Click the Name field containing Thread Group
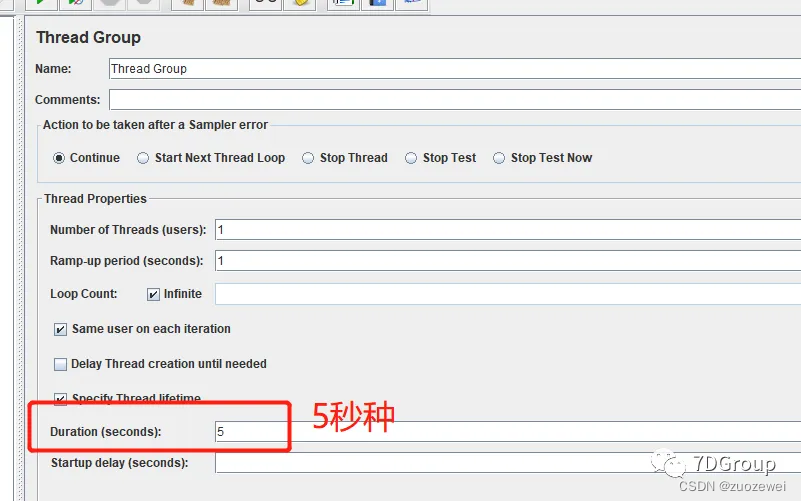 pyautogui.click(x=455, y=68)
